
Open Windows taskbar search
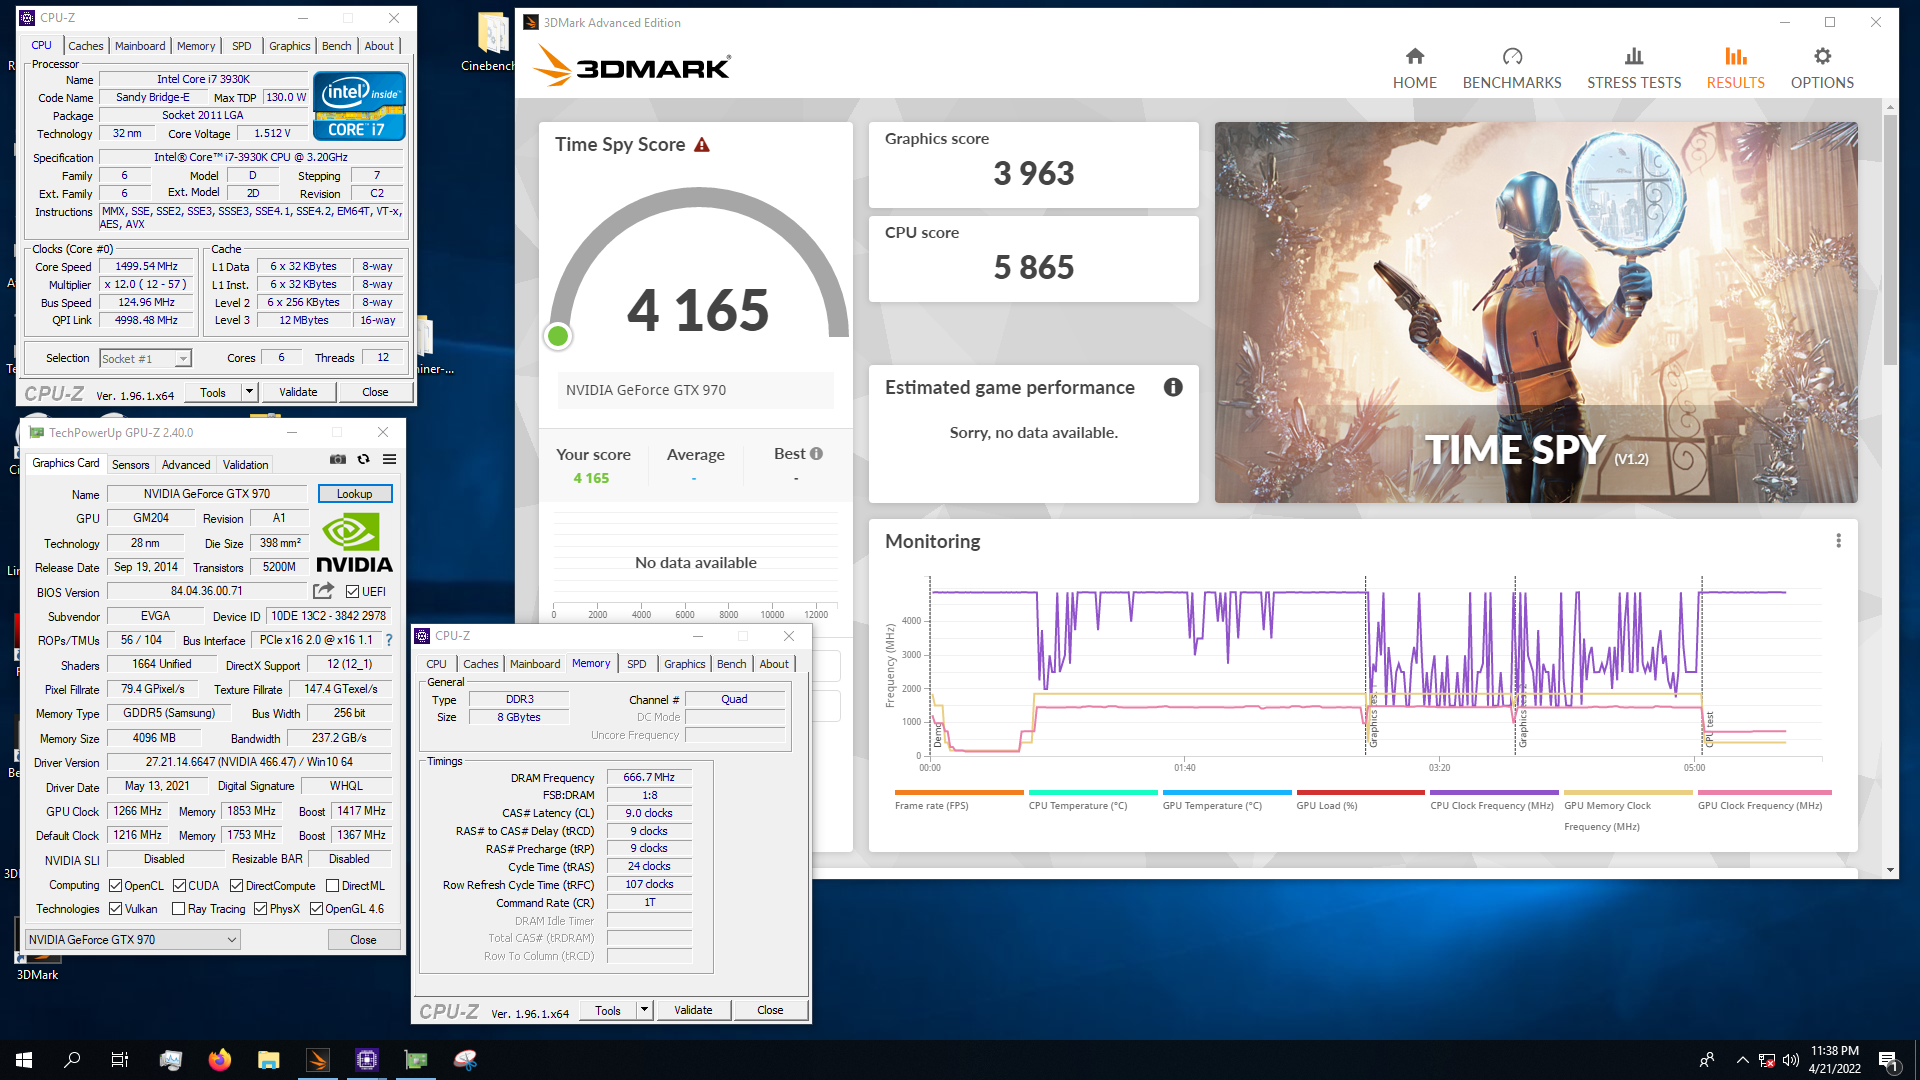72,1060
